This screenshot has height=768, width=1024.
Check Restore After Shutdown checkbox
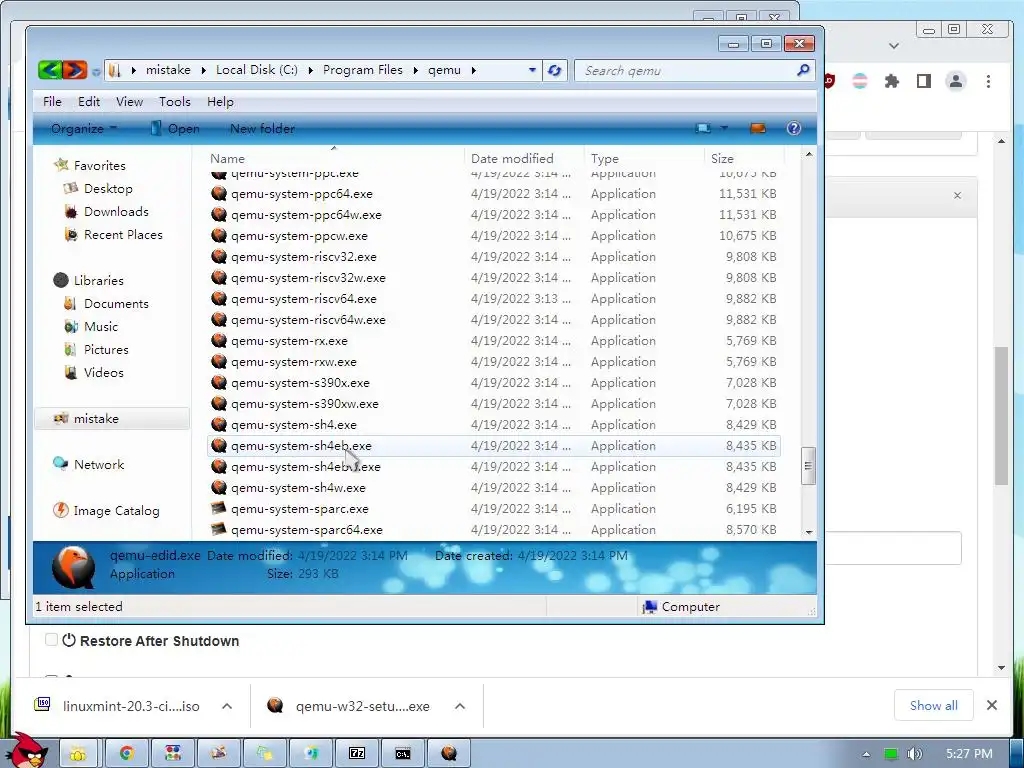click(x=51, y=639)
